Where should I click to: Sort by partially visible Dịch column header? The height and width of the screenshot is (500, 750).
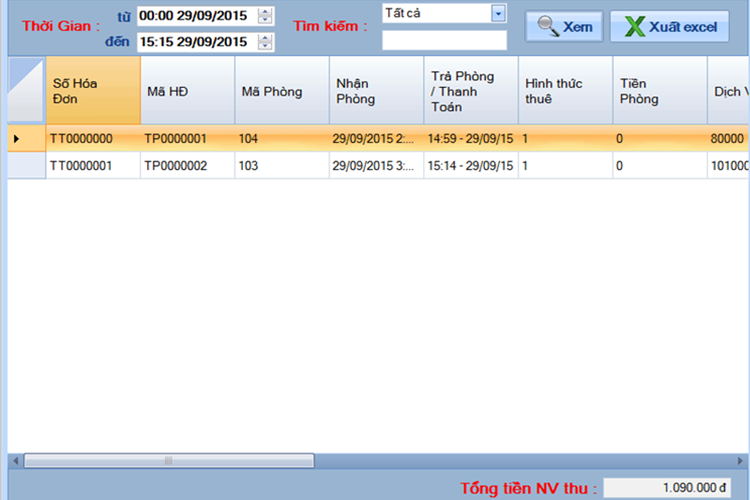click(x=728, y=90)
